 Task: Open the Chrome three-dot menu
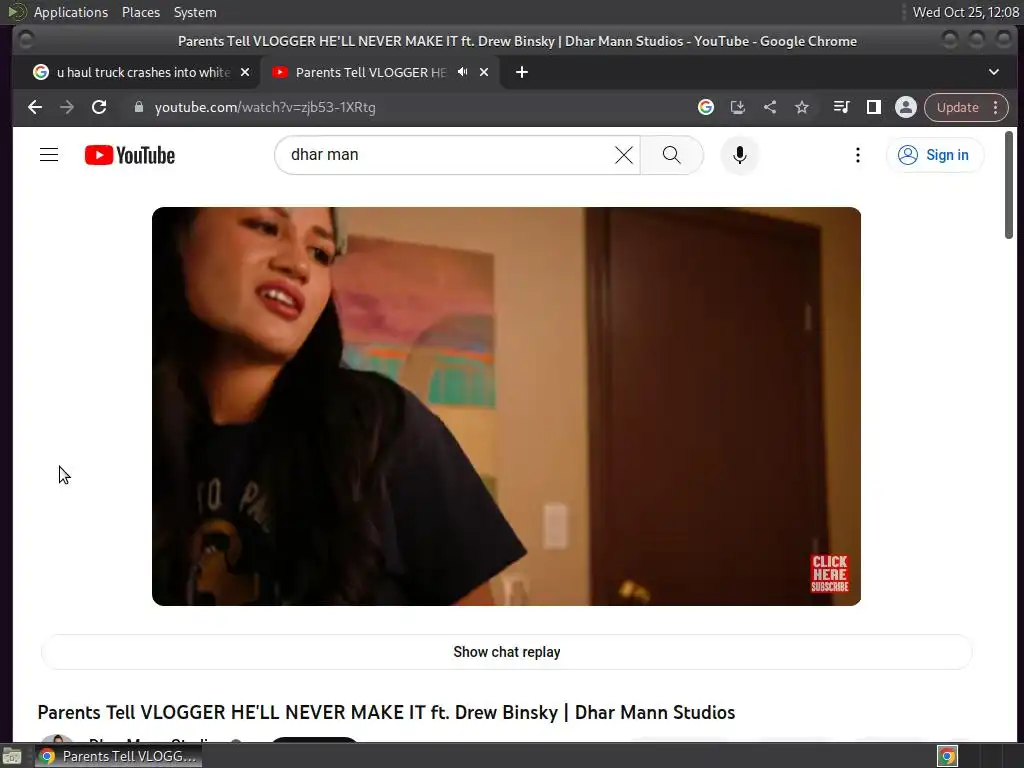pos(996,107)
